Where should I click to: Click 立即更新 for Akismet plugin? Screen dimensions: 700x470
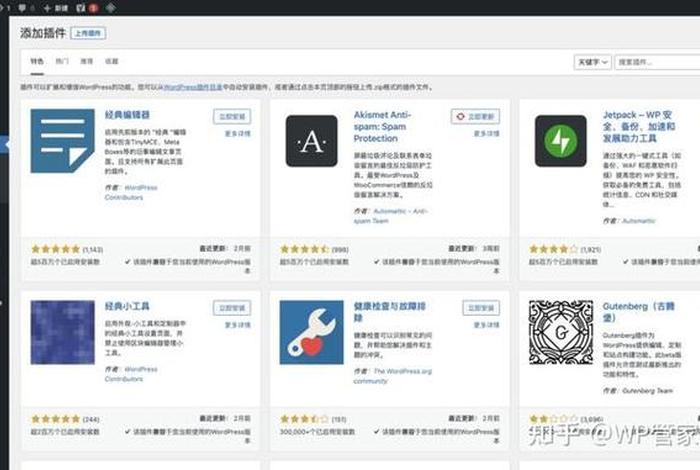(x=475, y=116)
